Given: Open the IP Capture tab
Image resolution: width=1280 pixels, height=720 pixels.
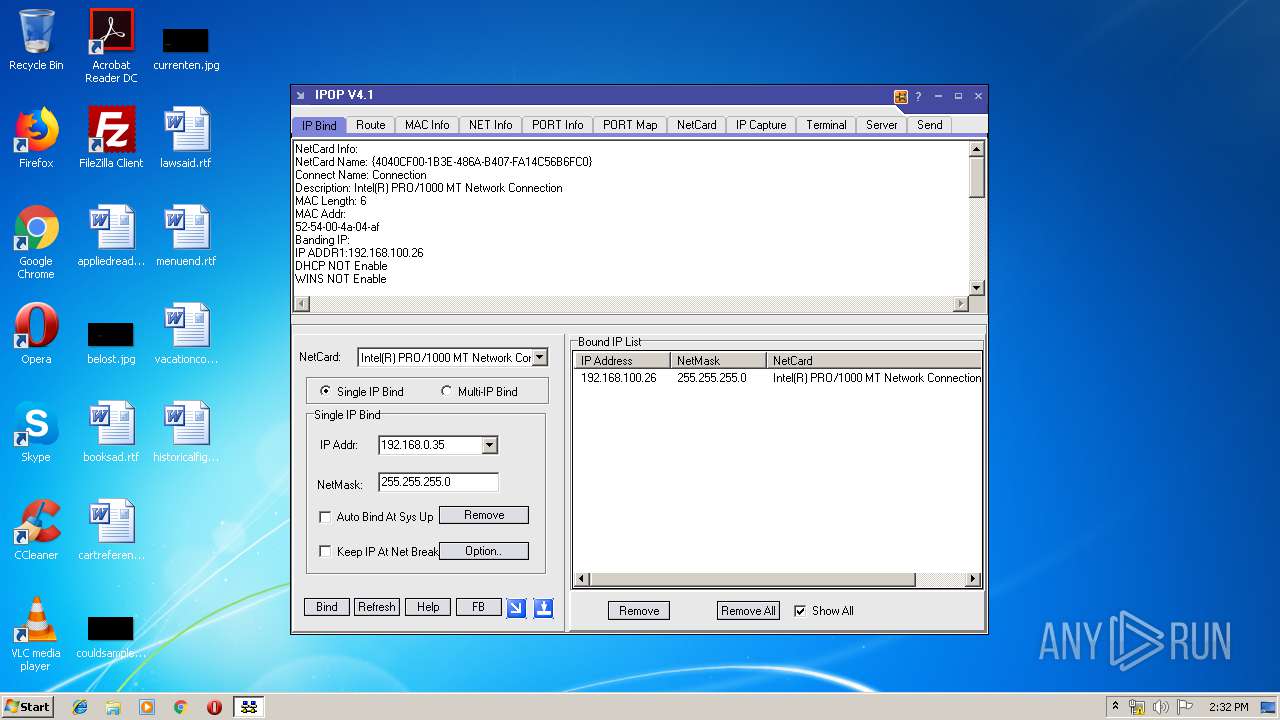Looking at the screenshot, I should (x=761, y=125).
